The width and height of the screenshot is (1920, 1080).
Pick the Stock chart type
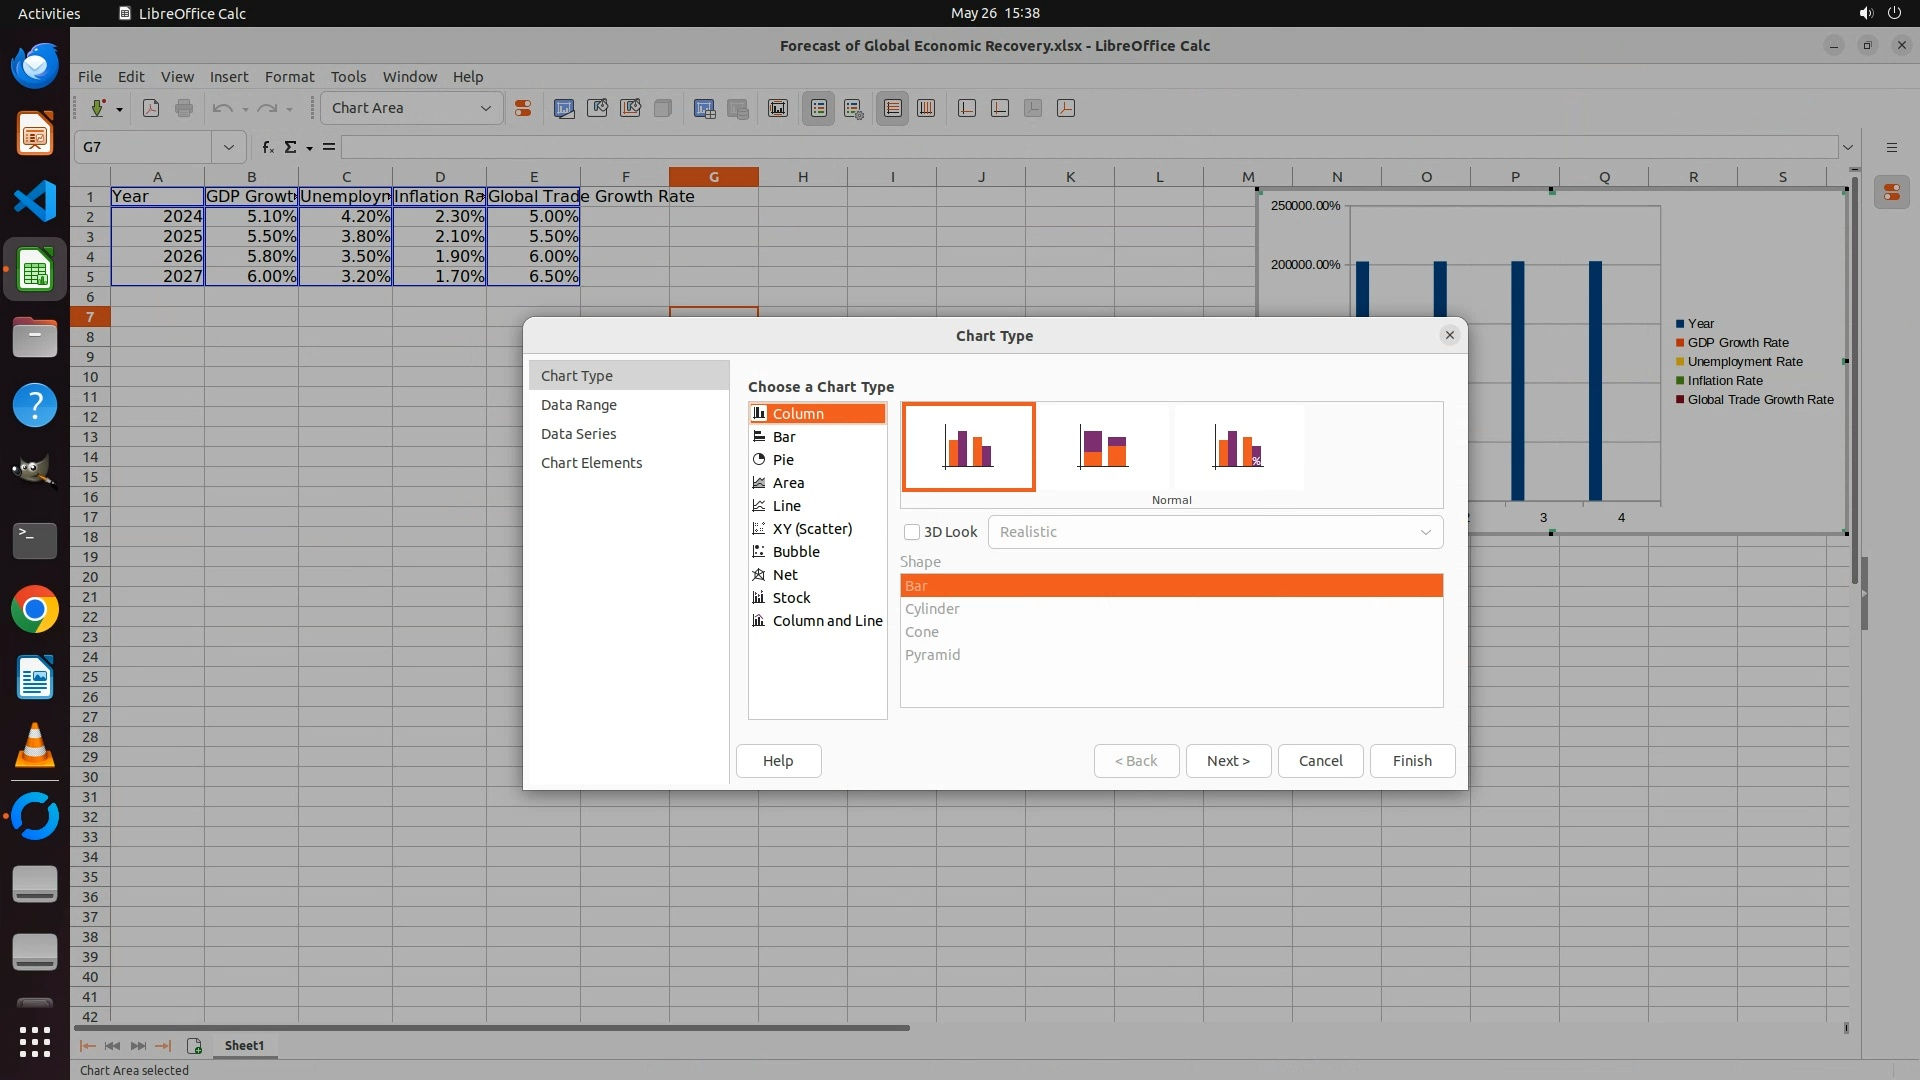(x=791, y=598)
